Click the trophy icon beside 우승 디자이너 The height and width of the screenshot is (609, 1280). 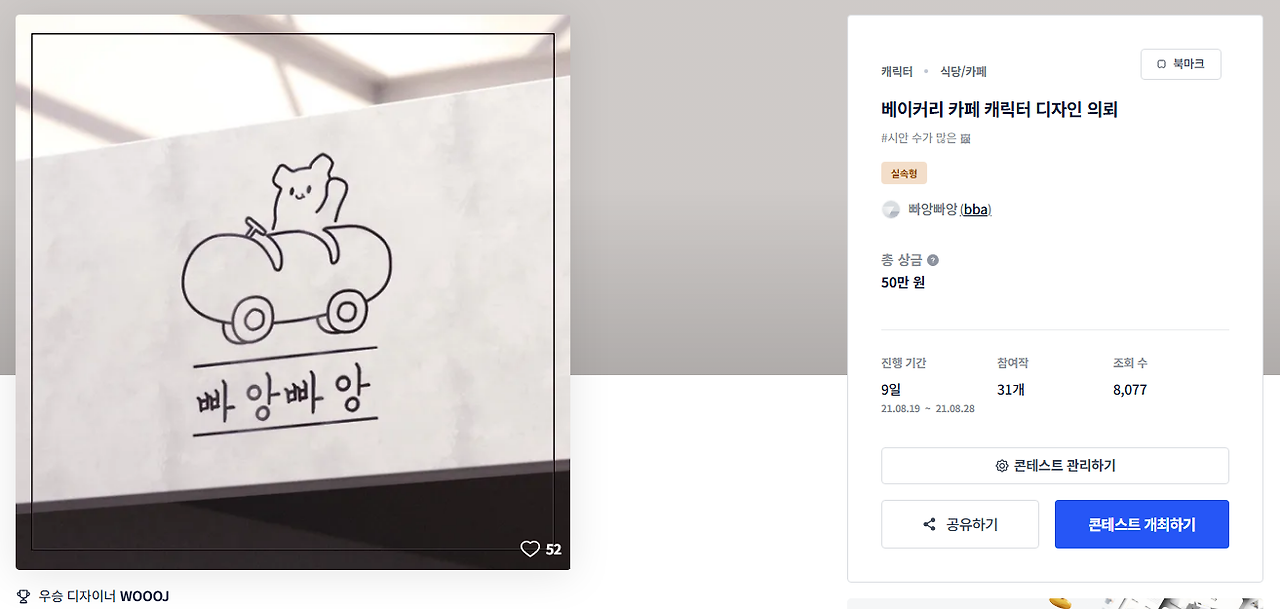coord(23,596)
